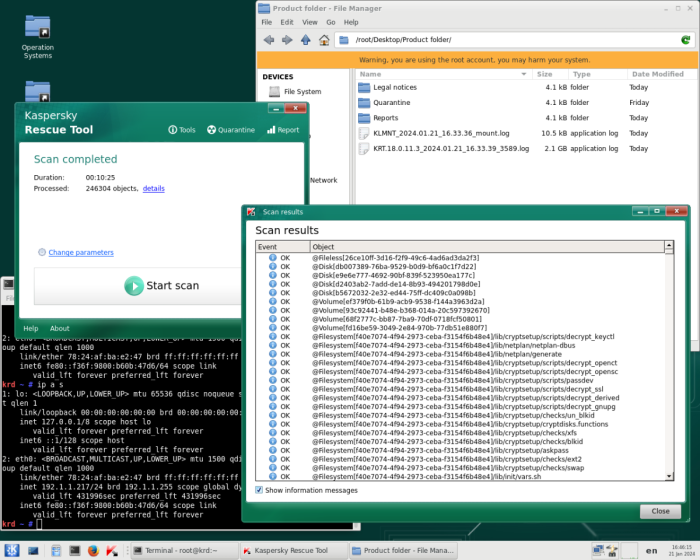
Task: Switch to the Terminal window on the taskbar
Action: coord(184,550)
